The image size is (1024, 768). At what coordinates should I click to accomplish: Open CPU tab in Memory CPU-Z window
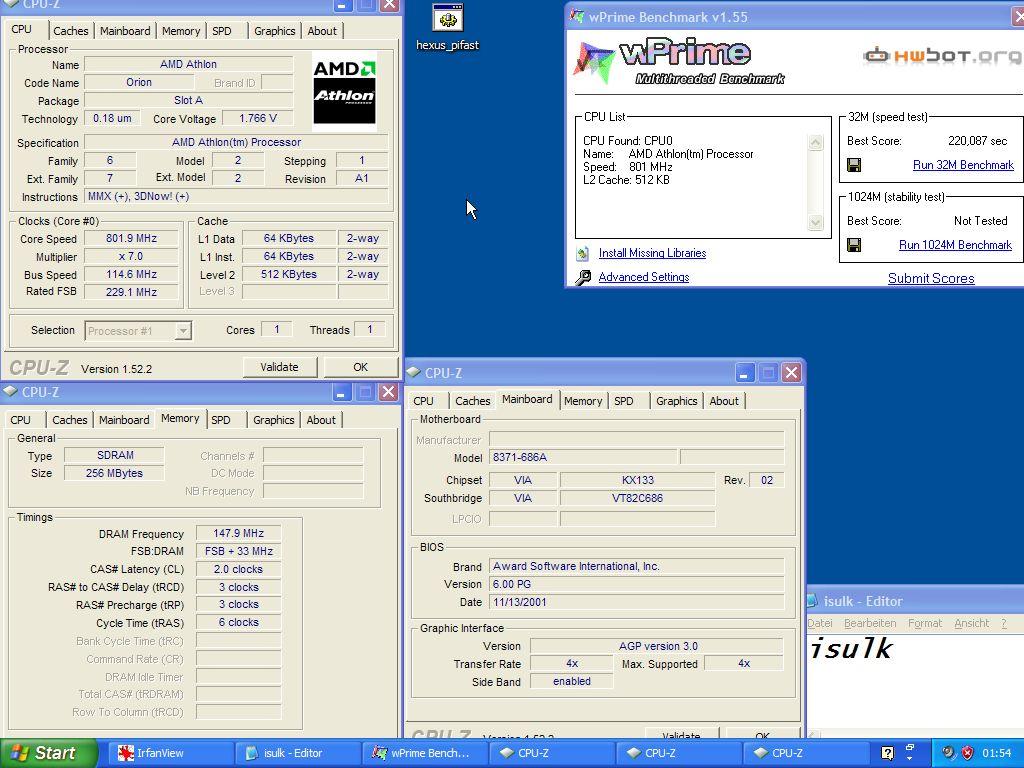[x=20, y=420]
